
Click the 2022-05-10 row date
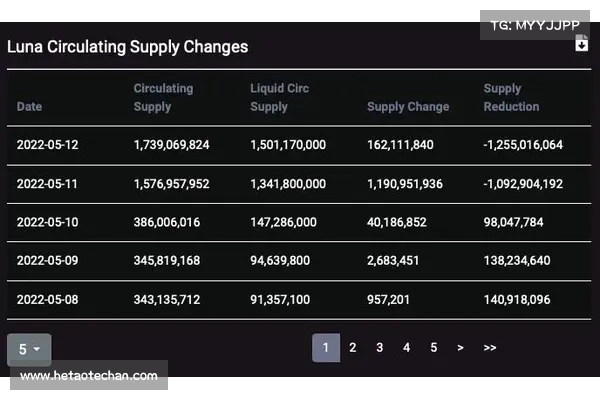[47, 223]
